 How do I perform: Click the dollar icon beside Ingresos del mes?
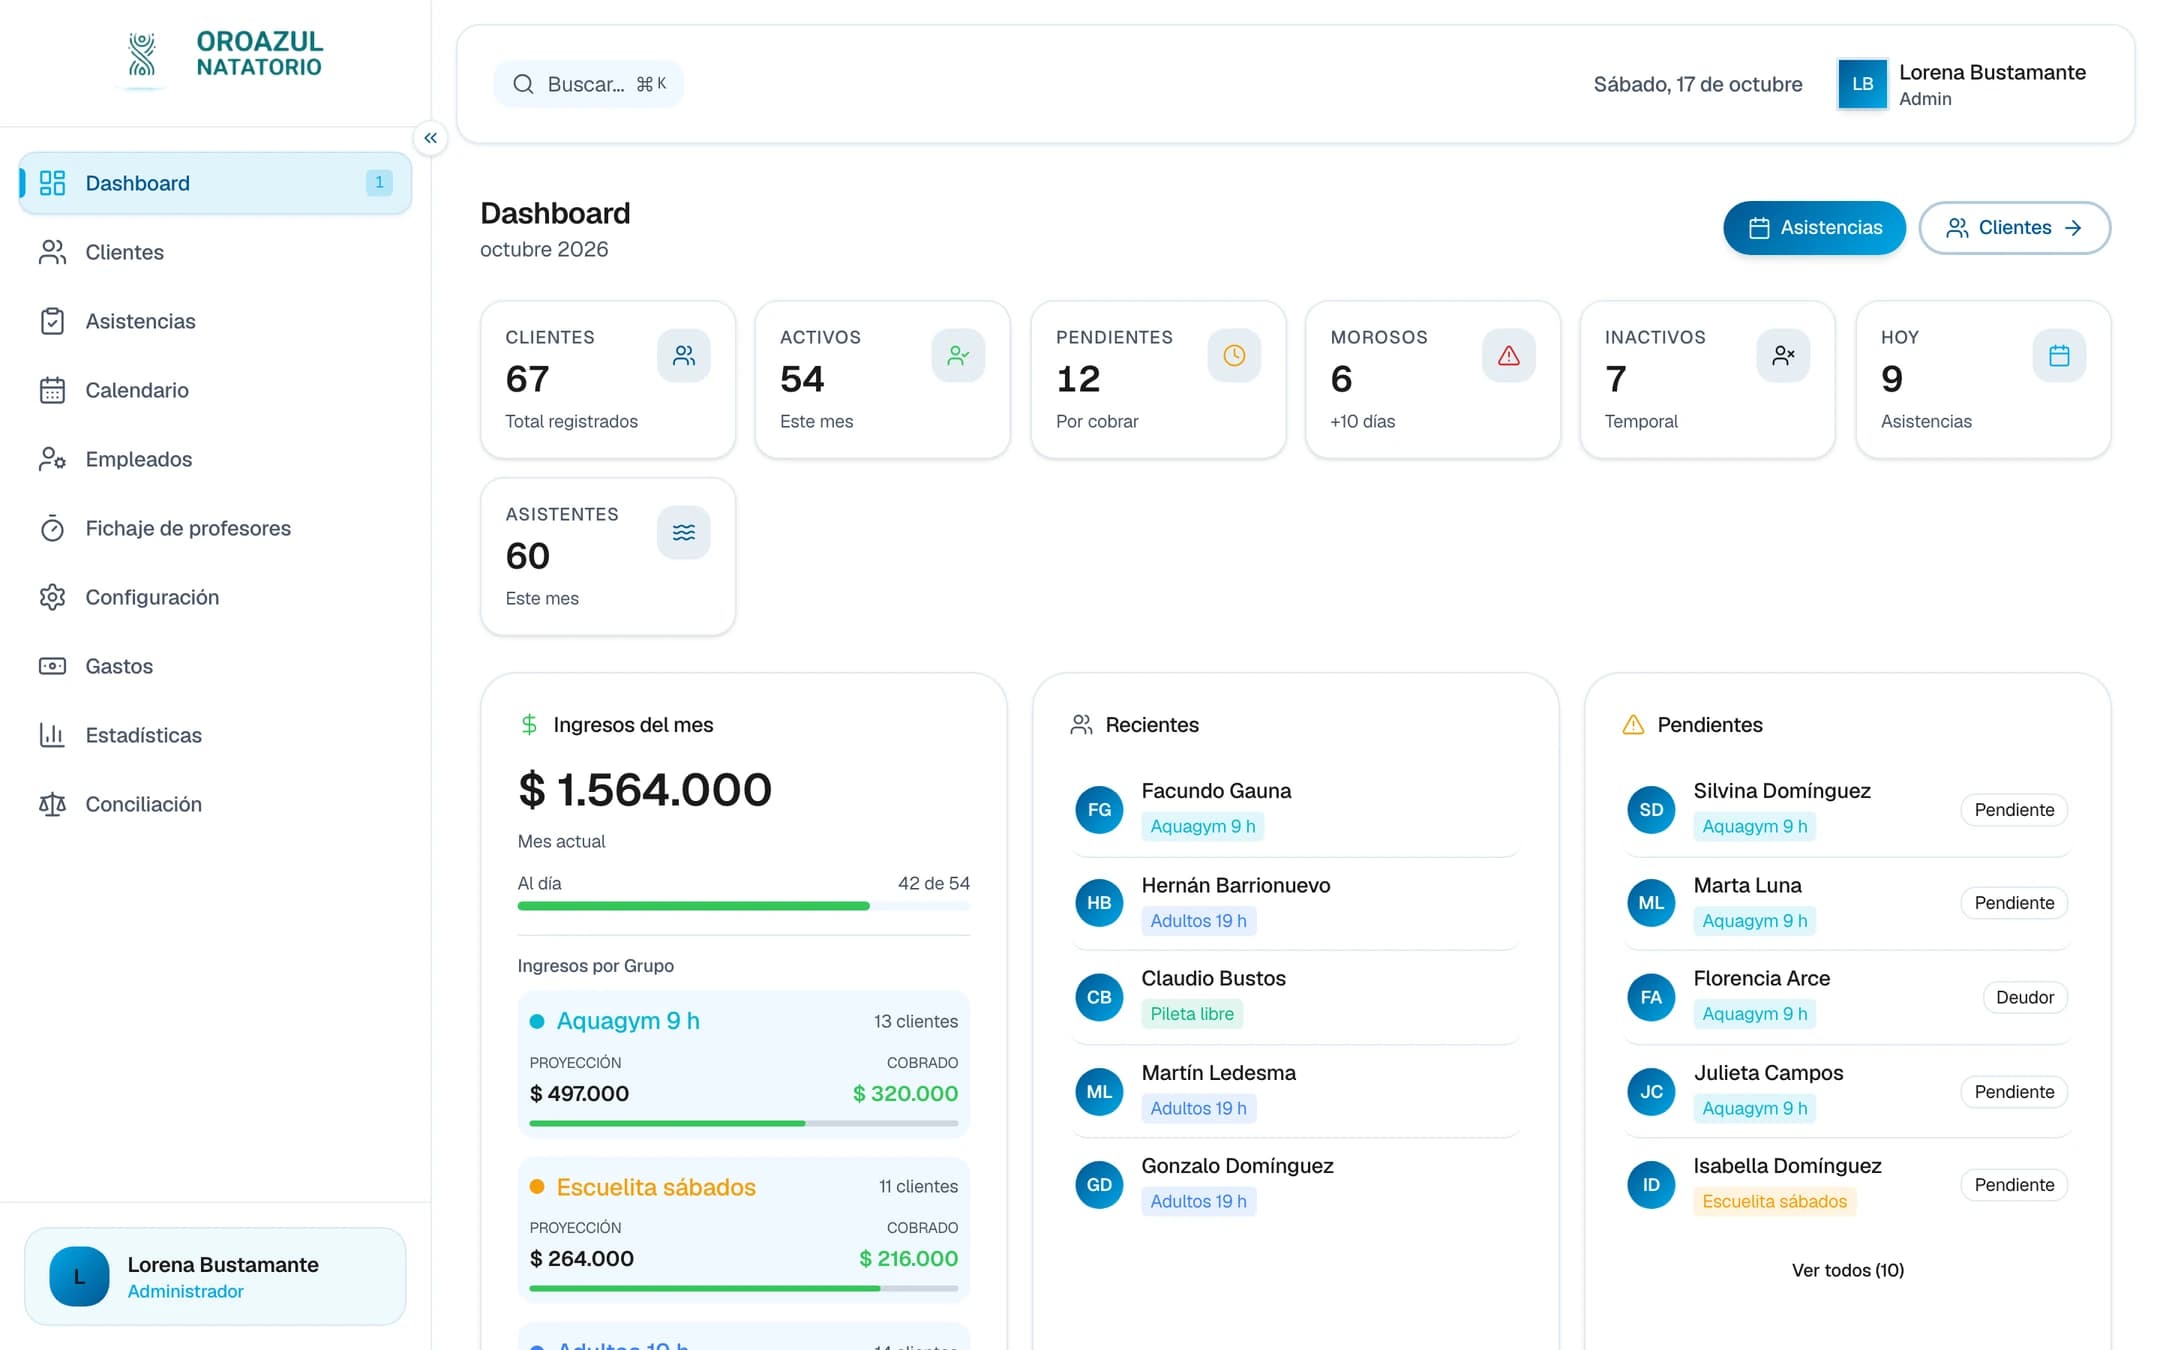tap(529, 725)
